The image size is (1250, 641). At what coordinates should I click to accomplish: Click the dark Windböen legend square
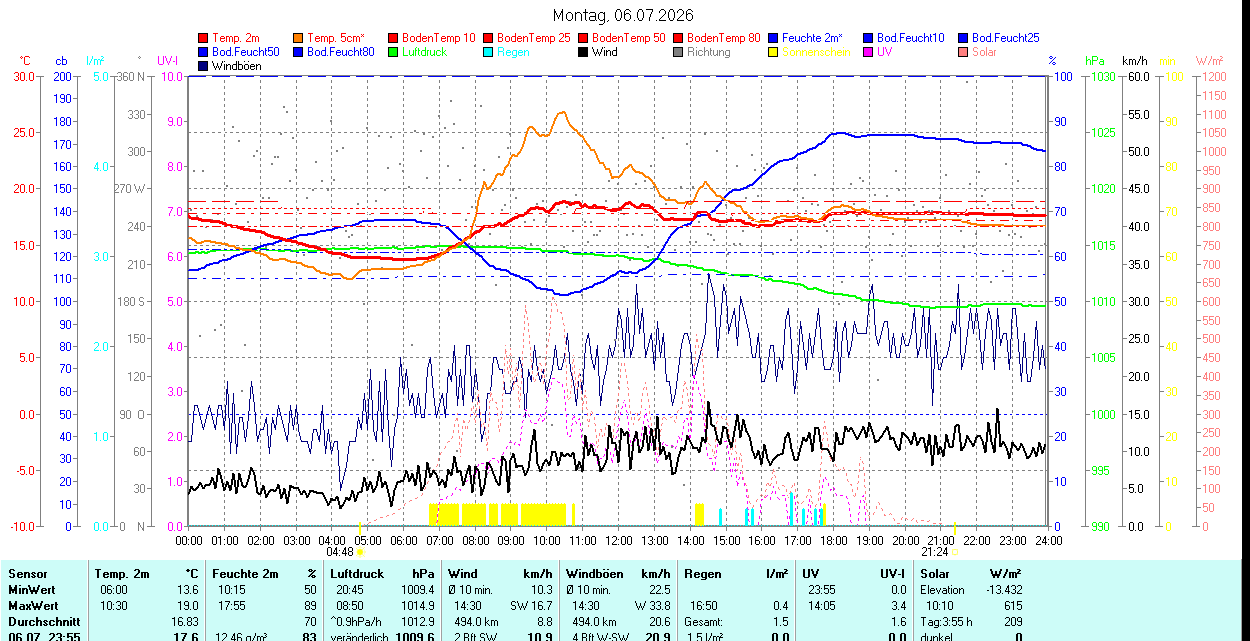coord(204,66)
